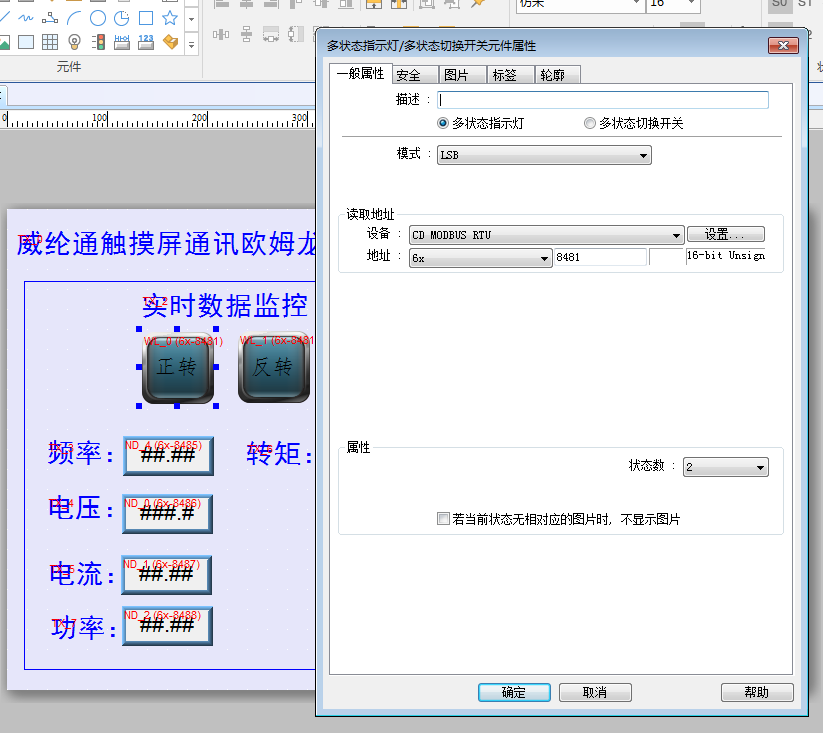Select the frequency numeric display 6x-8485
The height and width of the screenshot is (733, 823).
pos(167,456)
